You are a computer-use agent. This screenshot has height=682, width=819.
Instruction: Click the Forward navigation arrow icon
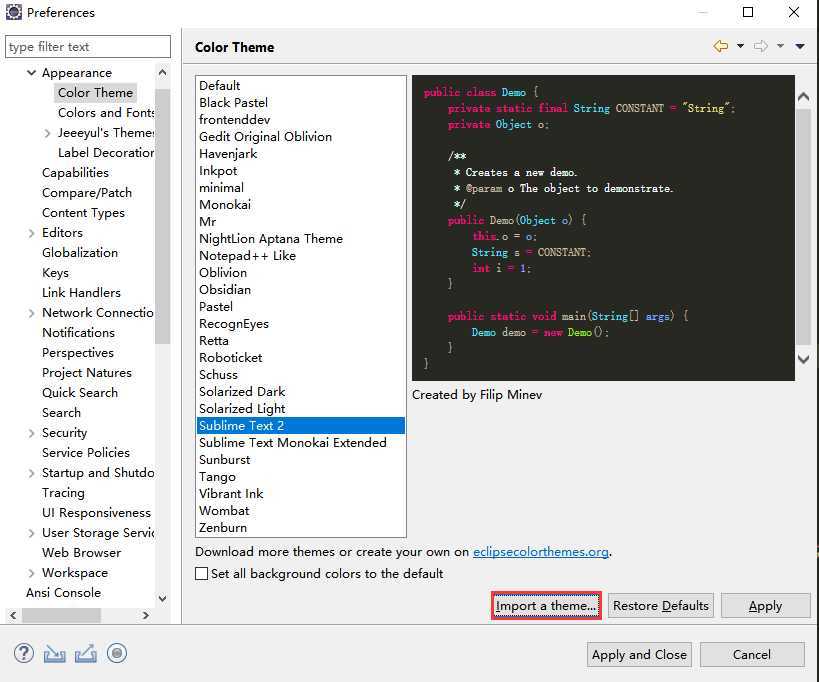[760, 46]
